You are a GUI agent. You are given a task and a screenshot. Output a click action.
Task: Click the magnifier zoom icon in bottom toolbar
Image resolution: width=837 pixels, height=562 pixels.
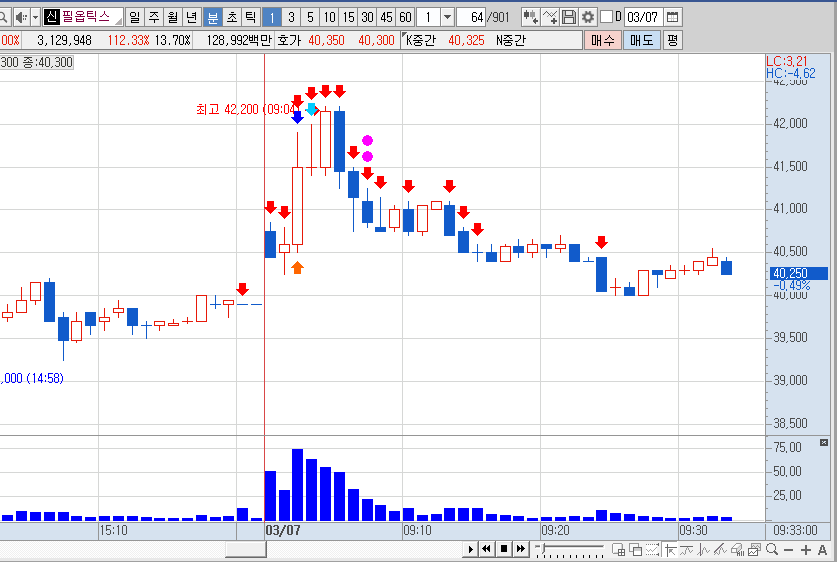point(772,549)
